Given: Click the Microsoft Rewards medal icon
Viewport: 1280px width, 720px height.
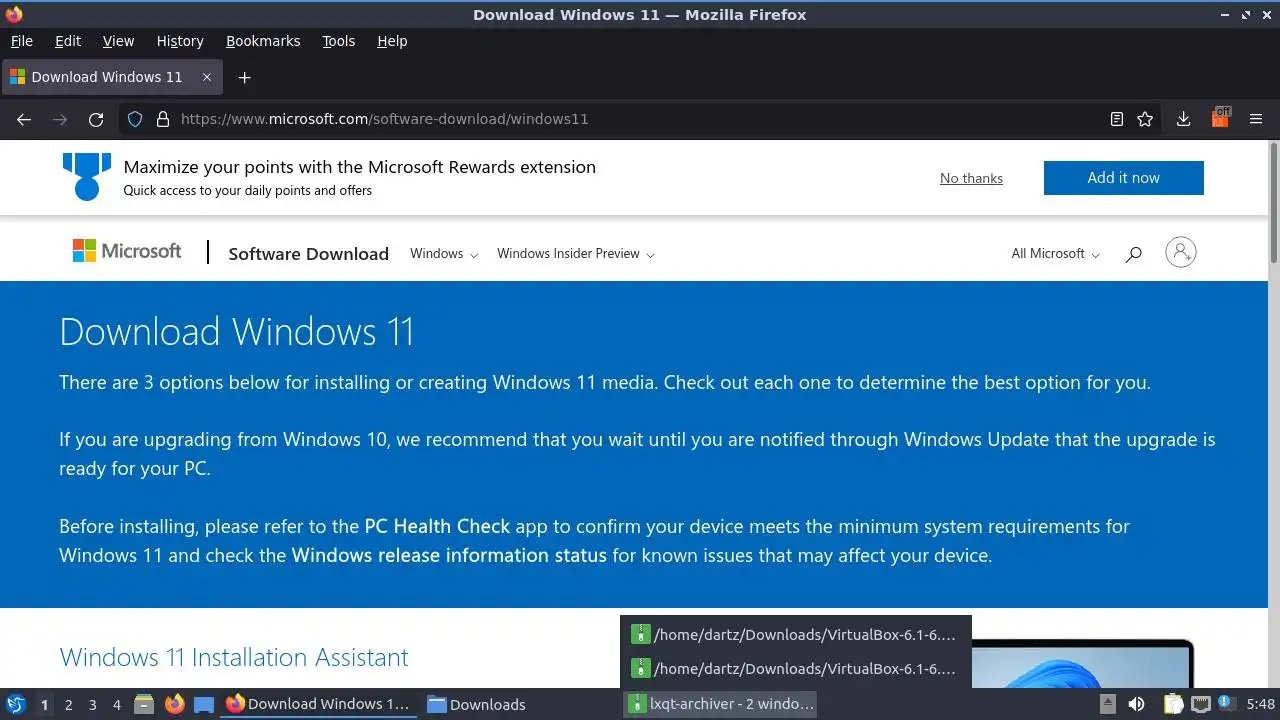Looking at the screenshot, I should pos(87,176).
